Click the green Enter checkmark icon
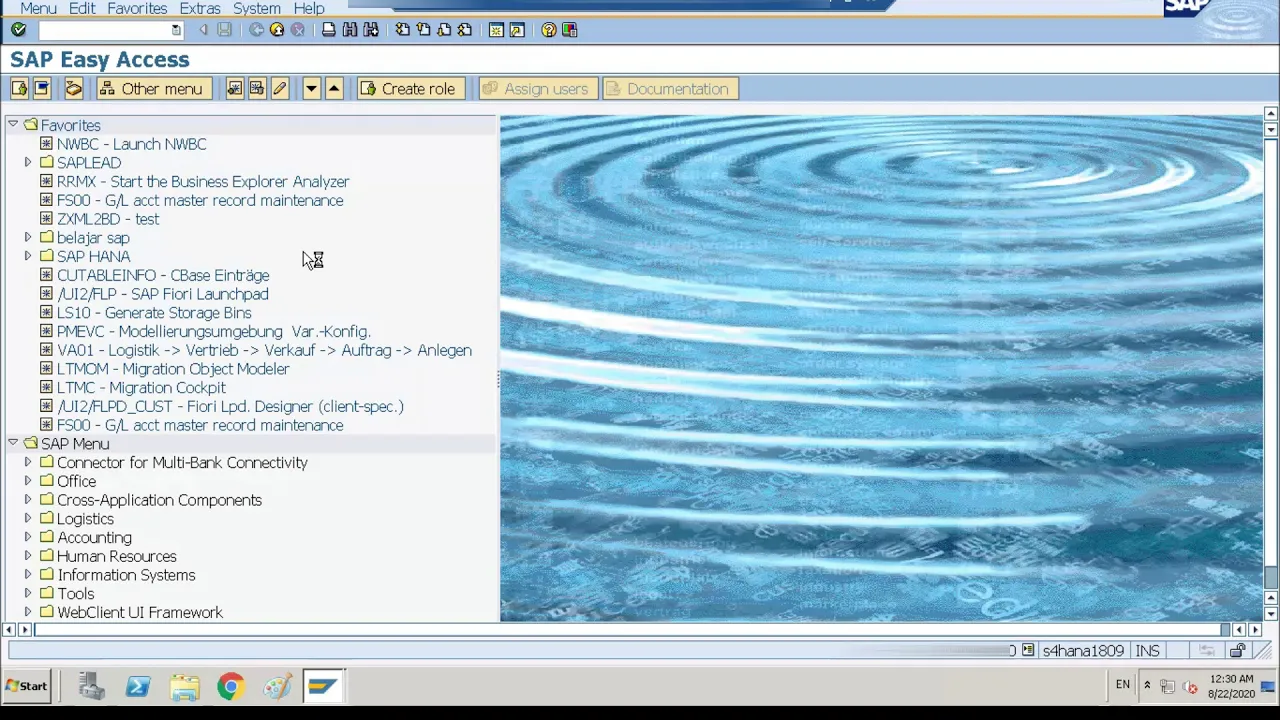1280x720 pixels. [x=18, y=30]
